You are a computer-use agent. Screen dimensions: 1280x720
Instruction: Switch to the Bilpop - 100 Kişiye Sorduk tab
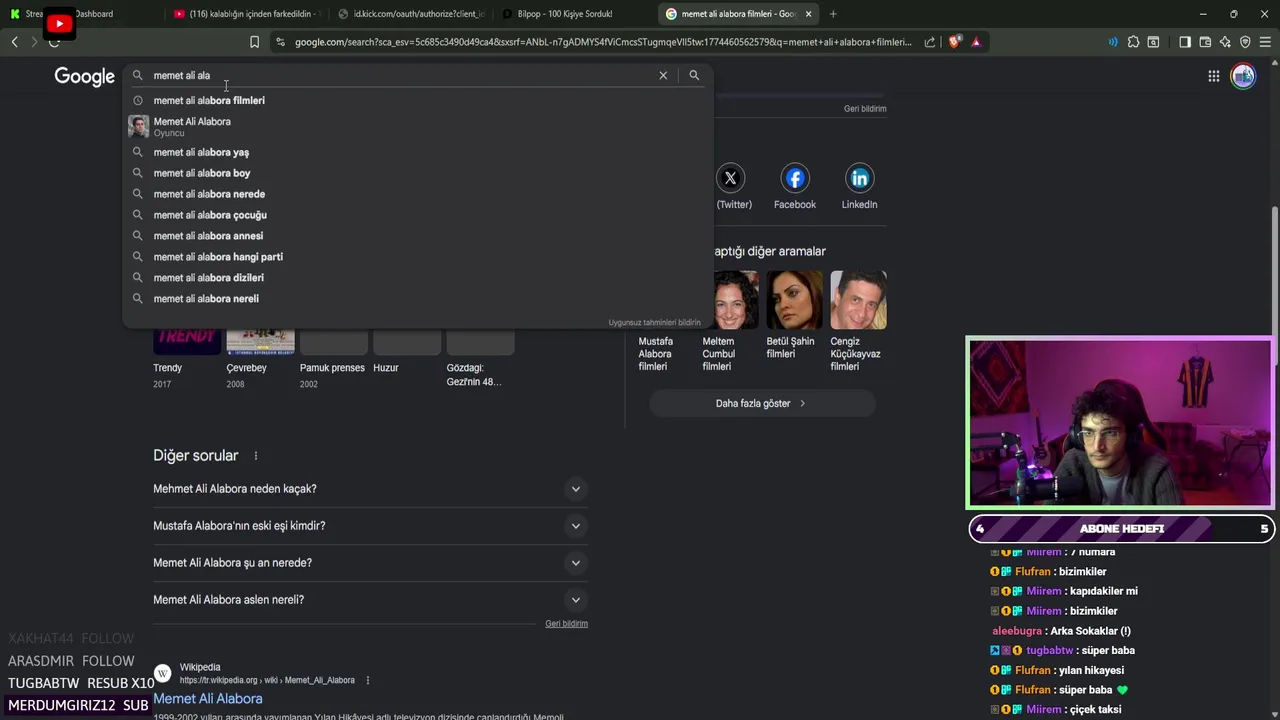click(x=565, y=14)
